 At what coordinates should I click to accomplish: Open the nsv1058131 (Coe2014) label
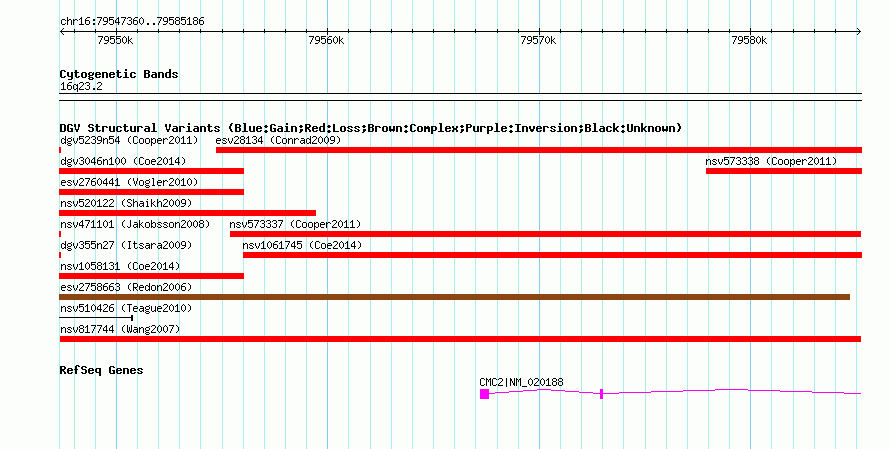[x=120, y=266]
